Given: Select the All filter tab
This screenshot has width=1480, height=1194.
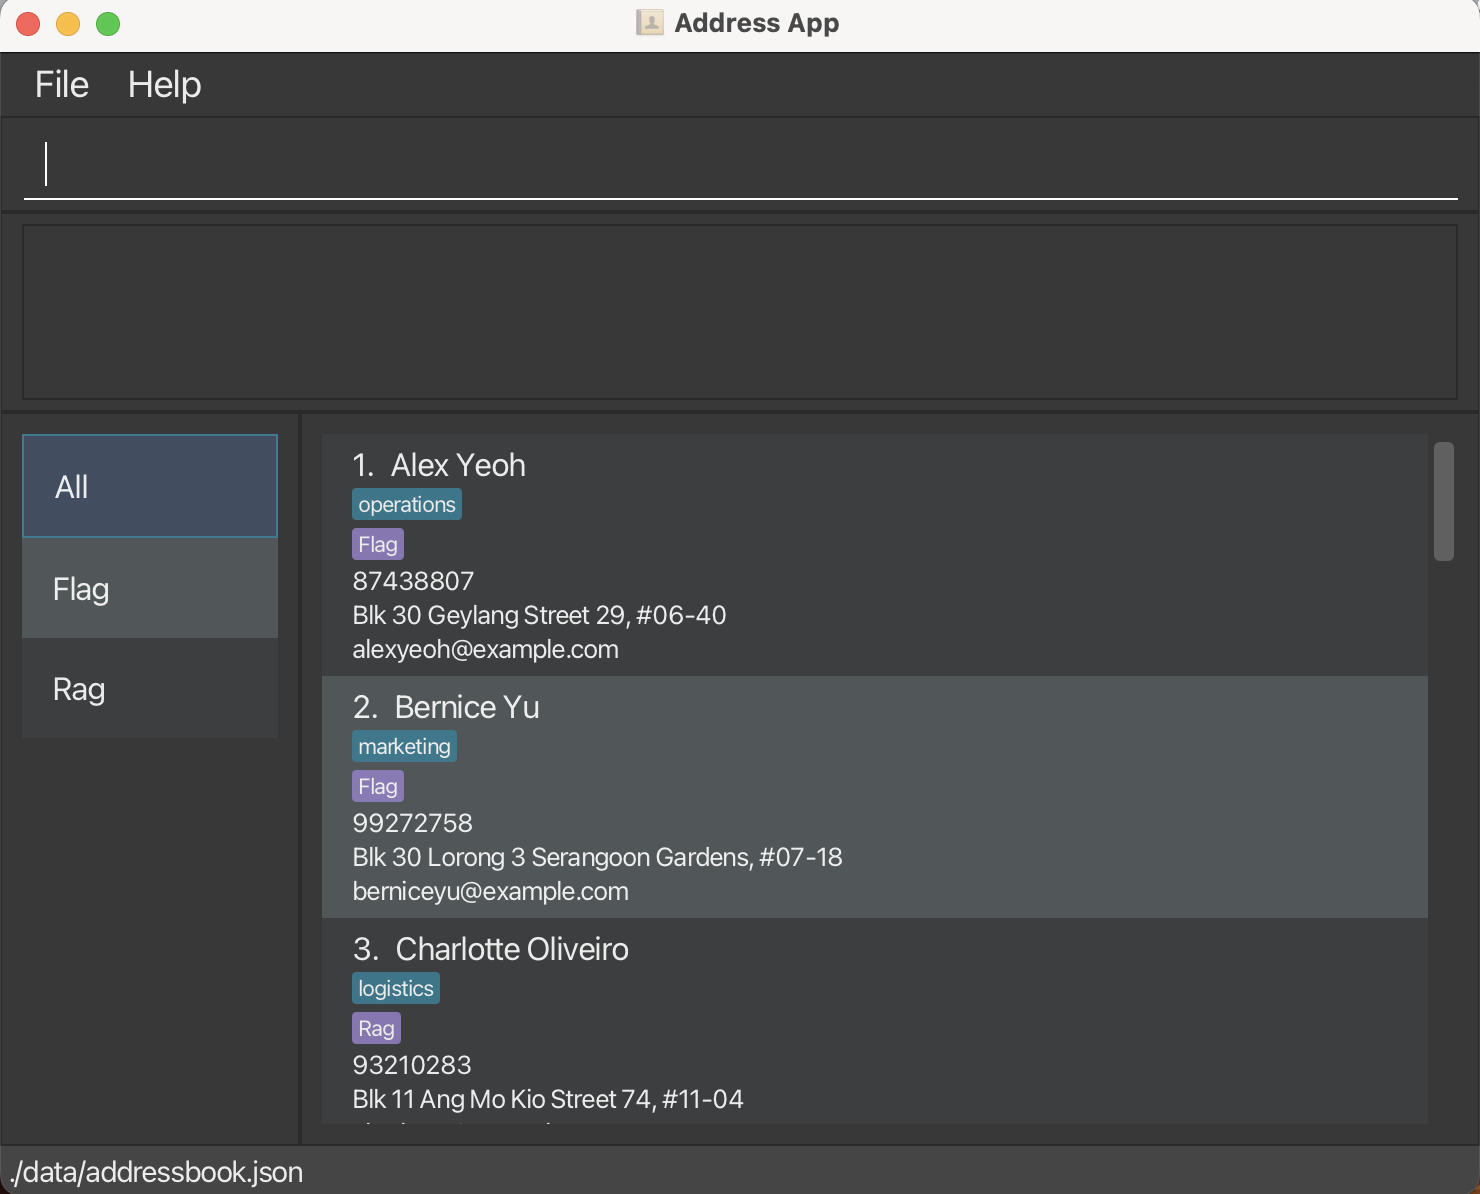Looking at the screenshot, I should [150, 487].
